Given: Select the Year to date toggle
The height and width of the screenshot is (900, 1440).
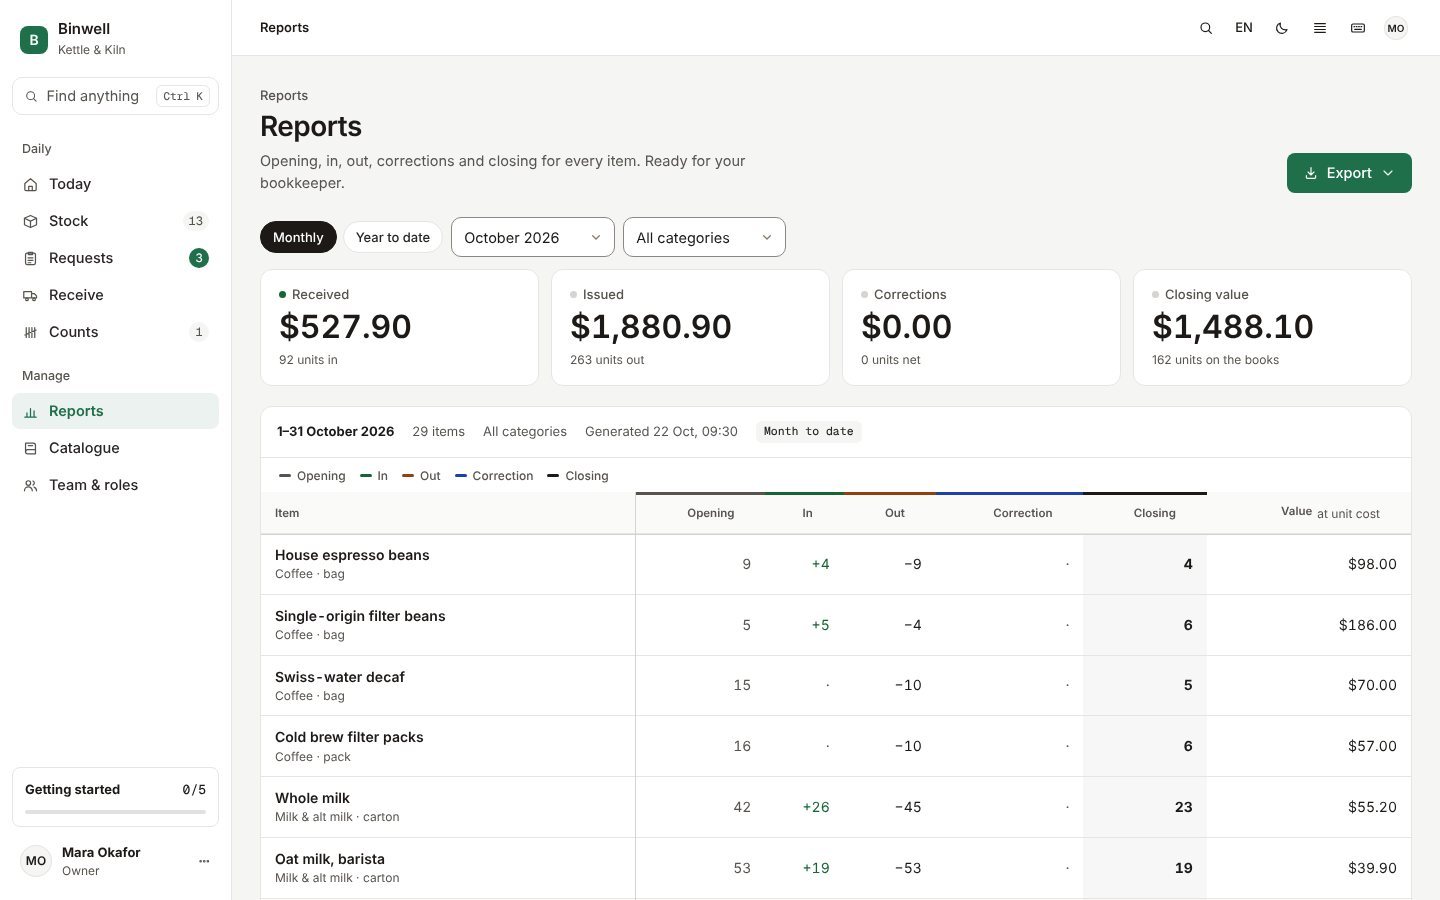Looking at the screenshot, I should [x=393, y=237].
